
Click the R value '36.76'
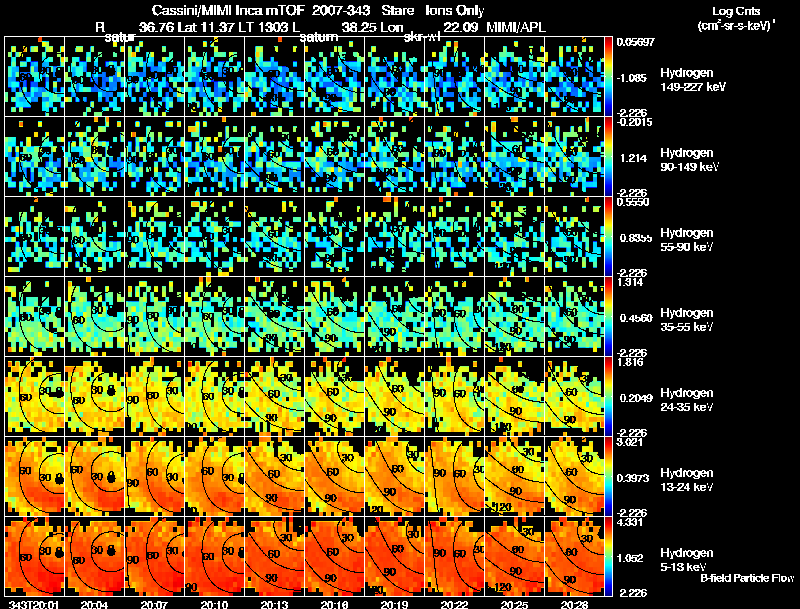pyautogui.click(x=157, y=28)
